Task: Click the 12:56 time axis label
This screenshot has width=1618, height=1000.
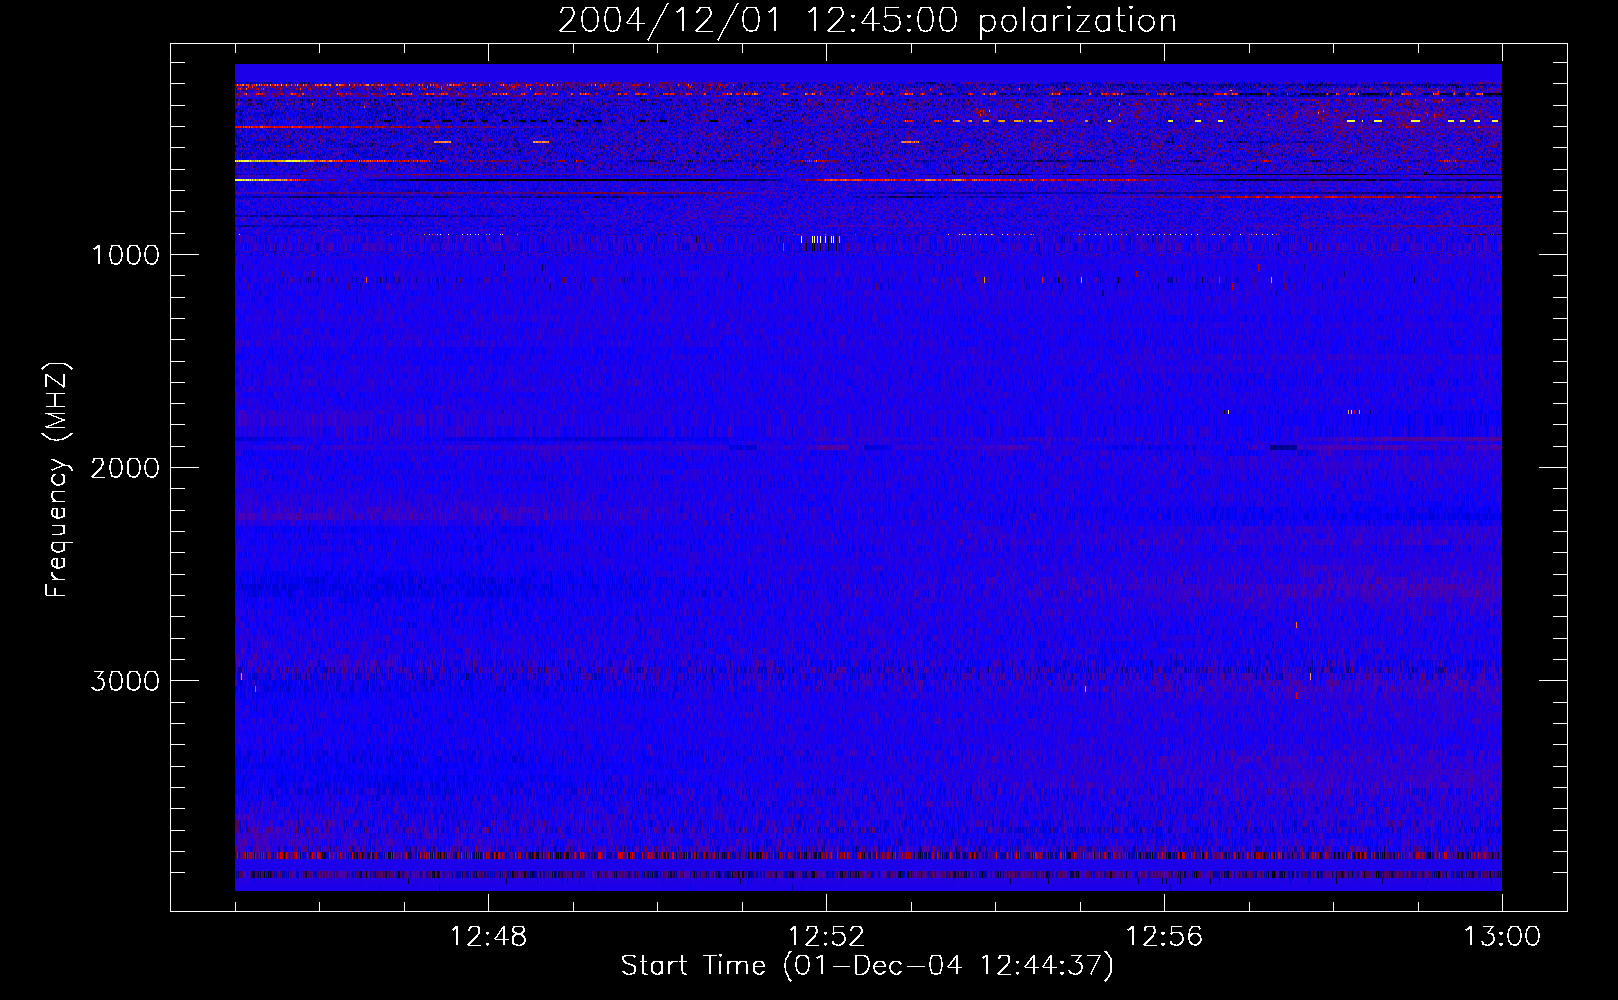Action: (x=1164, y=937)
